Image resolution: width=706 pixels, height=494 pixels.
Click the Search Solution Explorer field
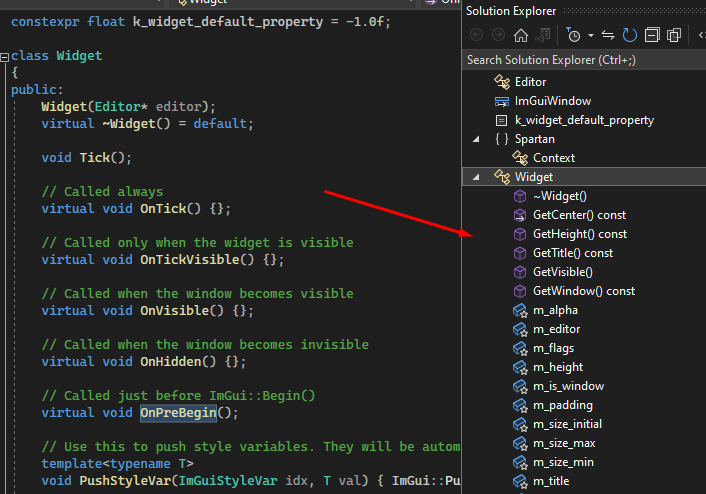coord(584,60)
